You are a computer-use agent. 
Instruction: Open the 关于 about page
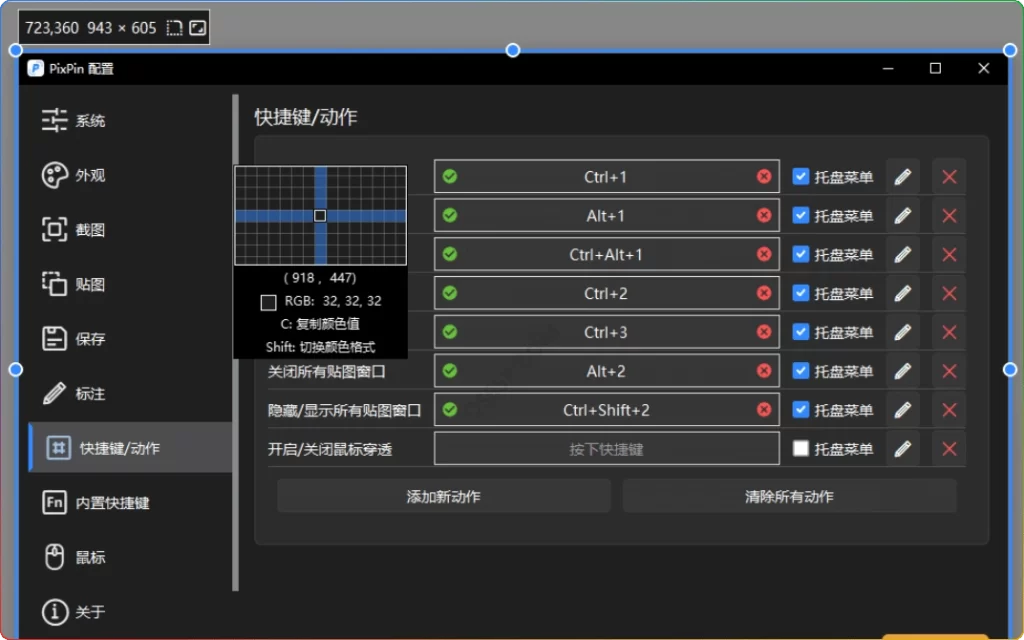(85, 612)
